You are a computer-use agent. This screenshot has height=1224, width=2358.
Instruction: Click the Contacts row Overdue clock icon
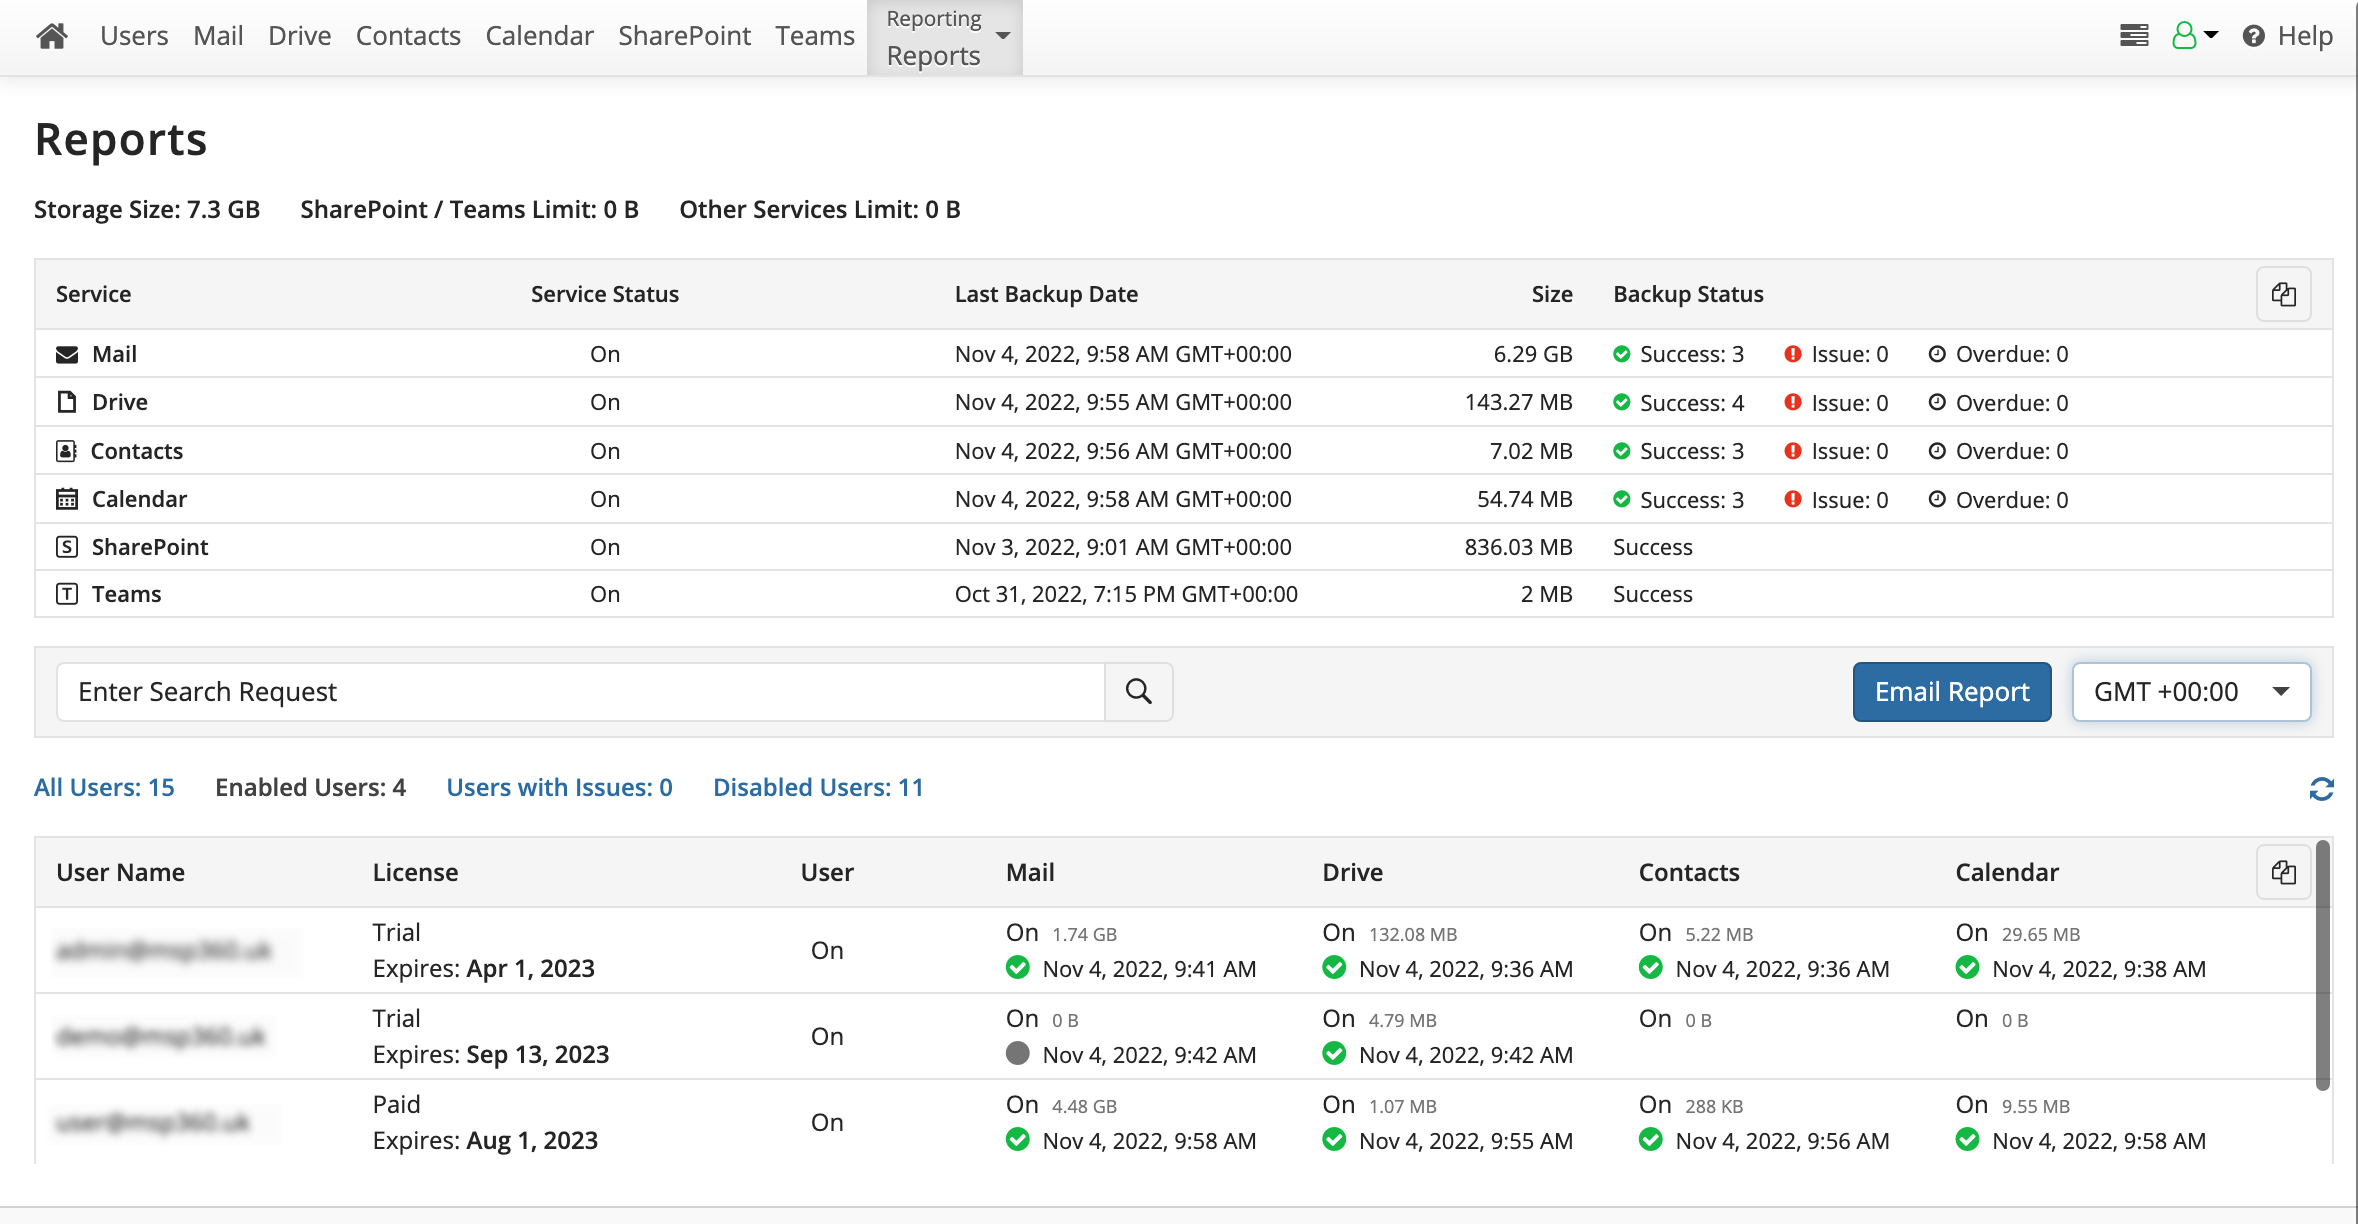1937,451
